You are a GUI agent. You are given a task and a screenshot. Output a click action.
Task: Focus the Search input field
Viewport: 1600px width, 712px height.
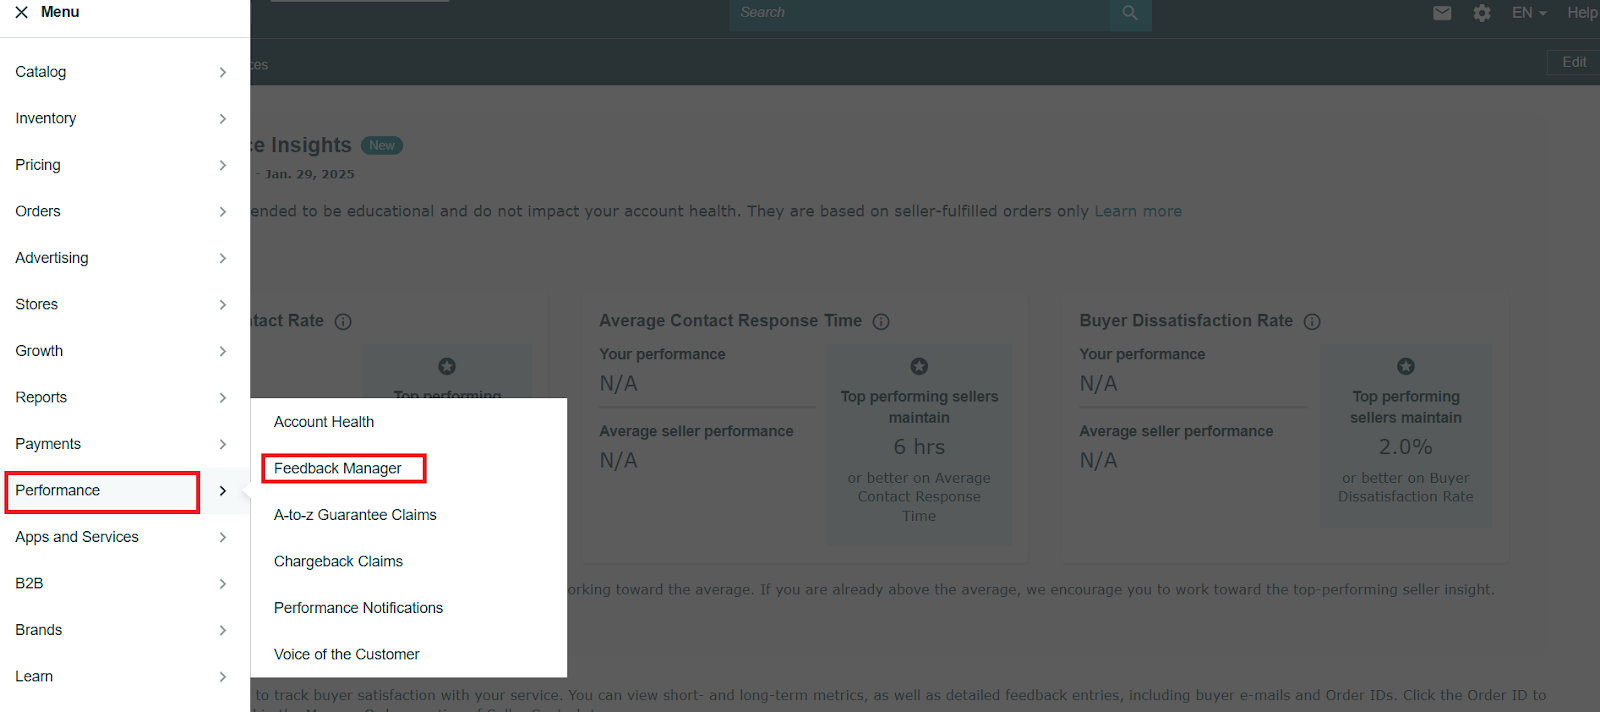pyautogui.click(x=920, y=13)
